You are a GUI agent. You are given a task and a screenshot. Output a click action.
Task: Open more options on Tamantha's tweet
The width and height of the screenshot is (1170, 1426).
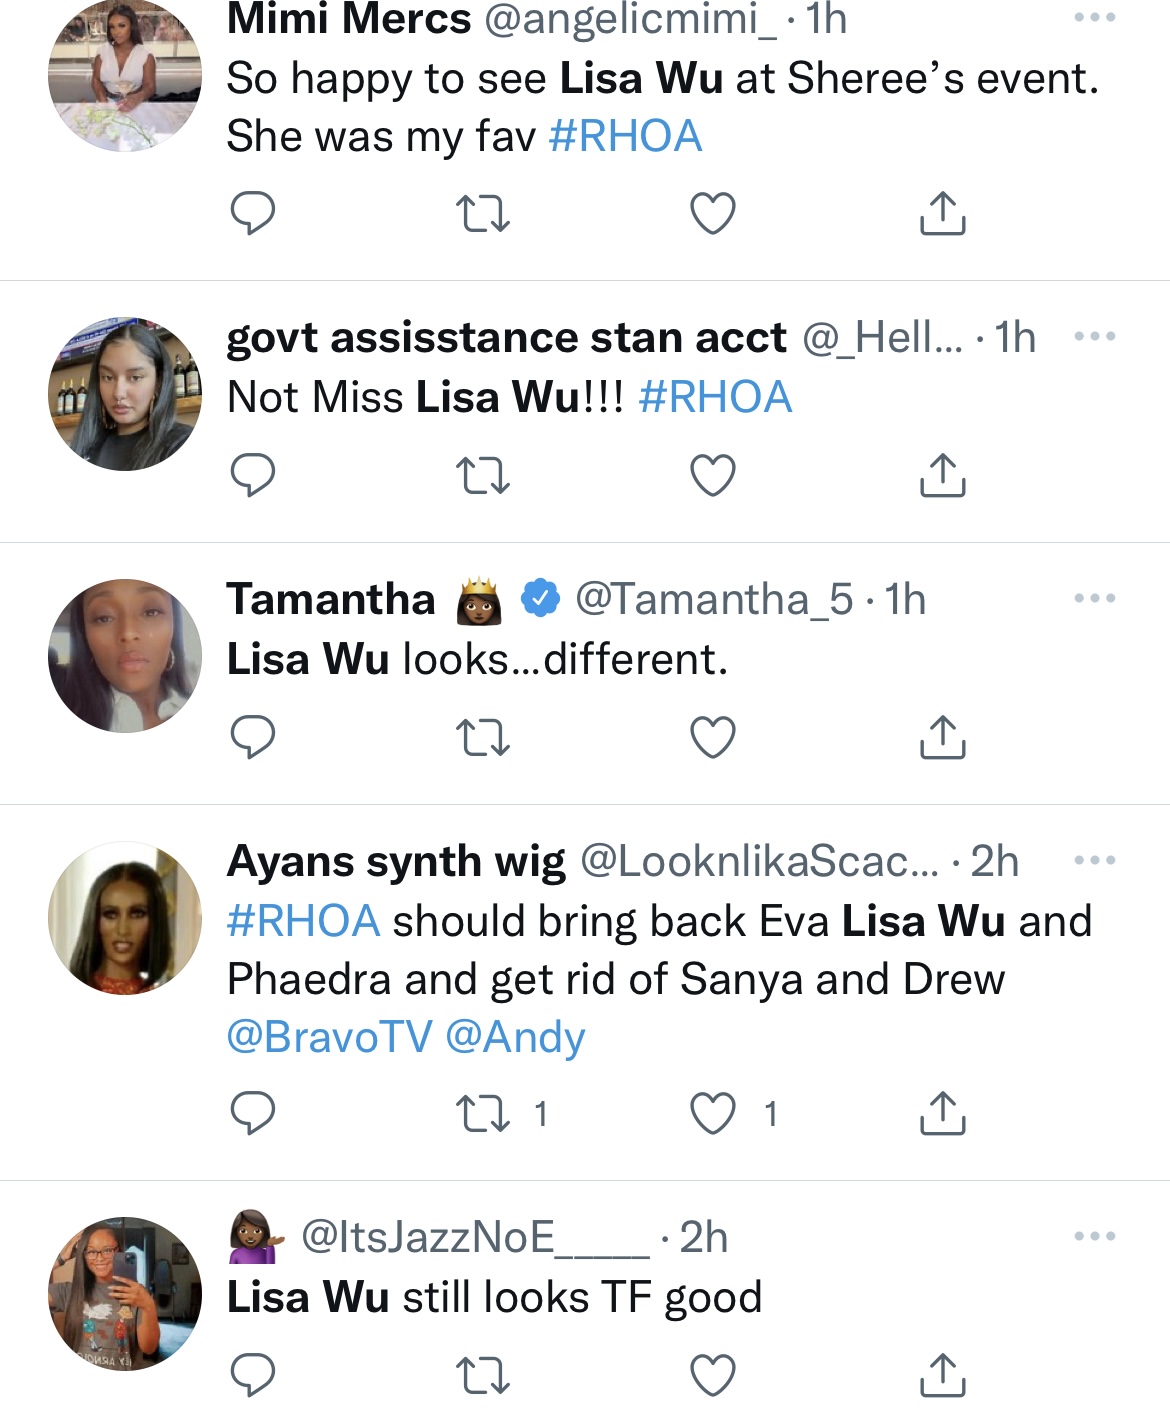click(1094, 598)
